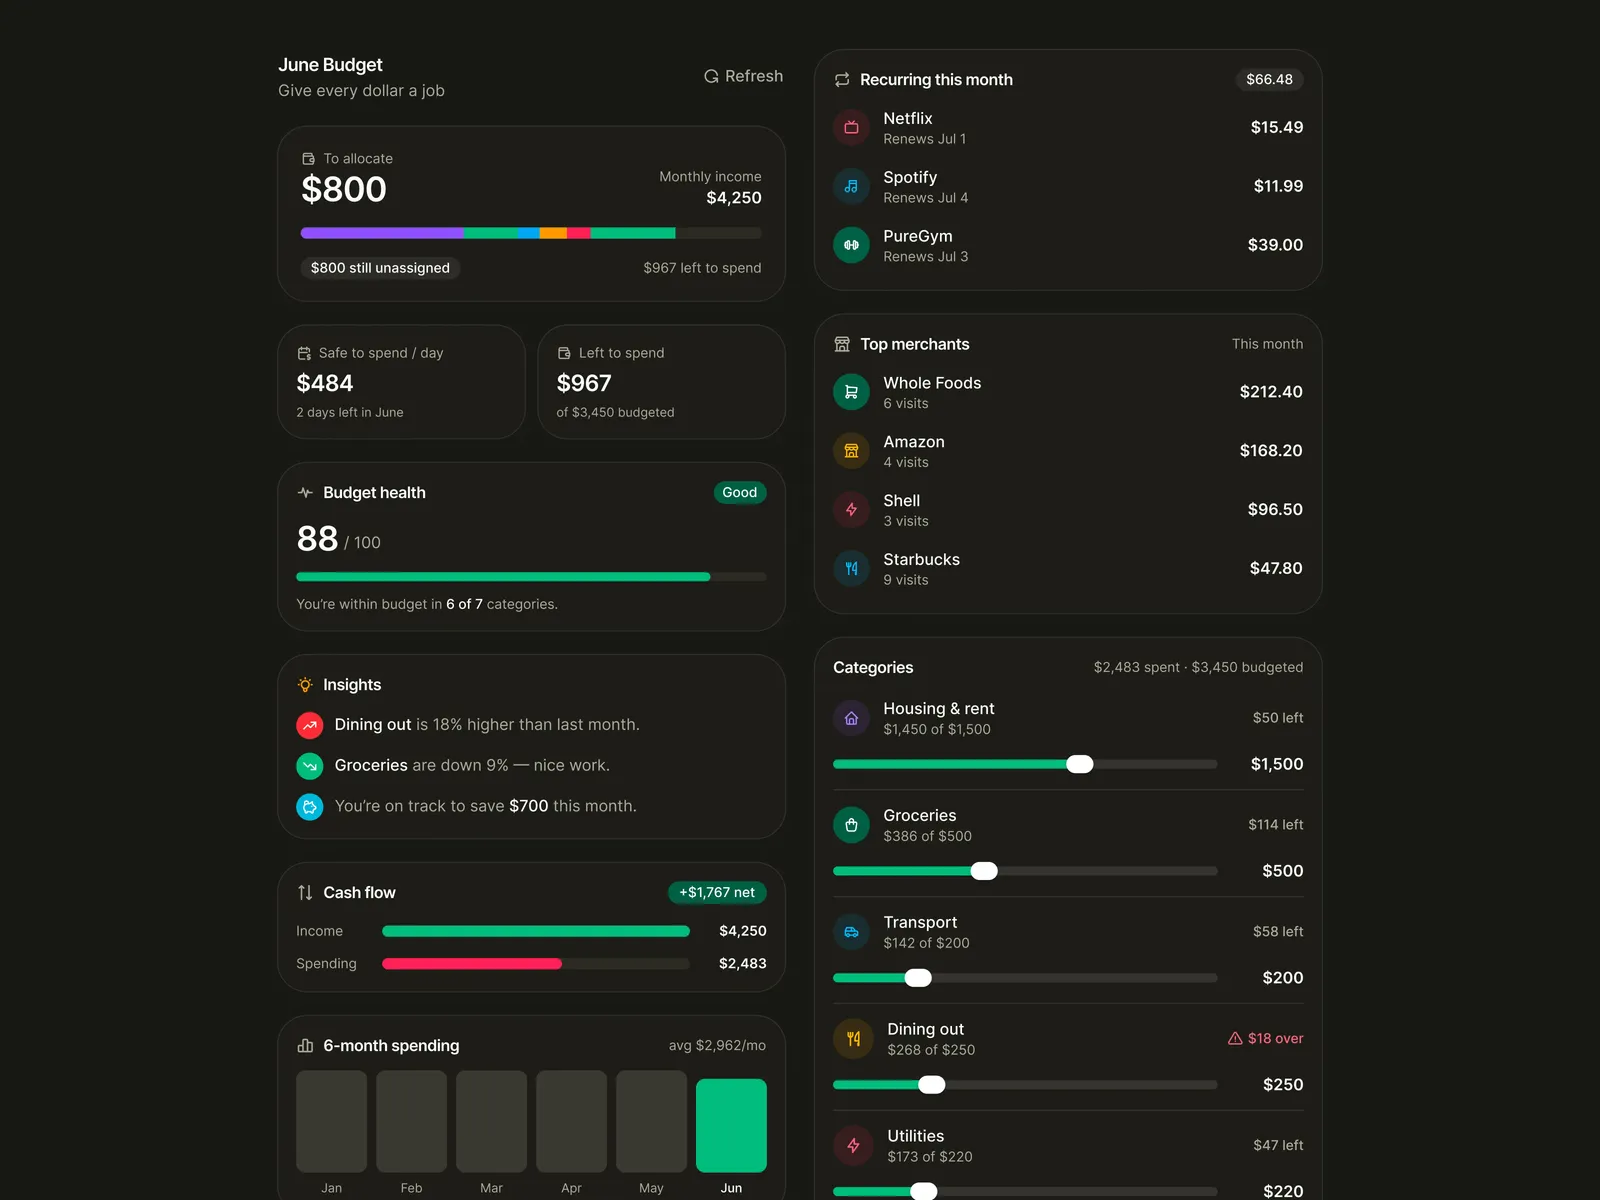1600x1200 pixels.
Task: Click the Amazon store icon
Action: [851, 451]
